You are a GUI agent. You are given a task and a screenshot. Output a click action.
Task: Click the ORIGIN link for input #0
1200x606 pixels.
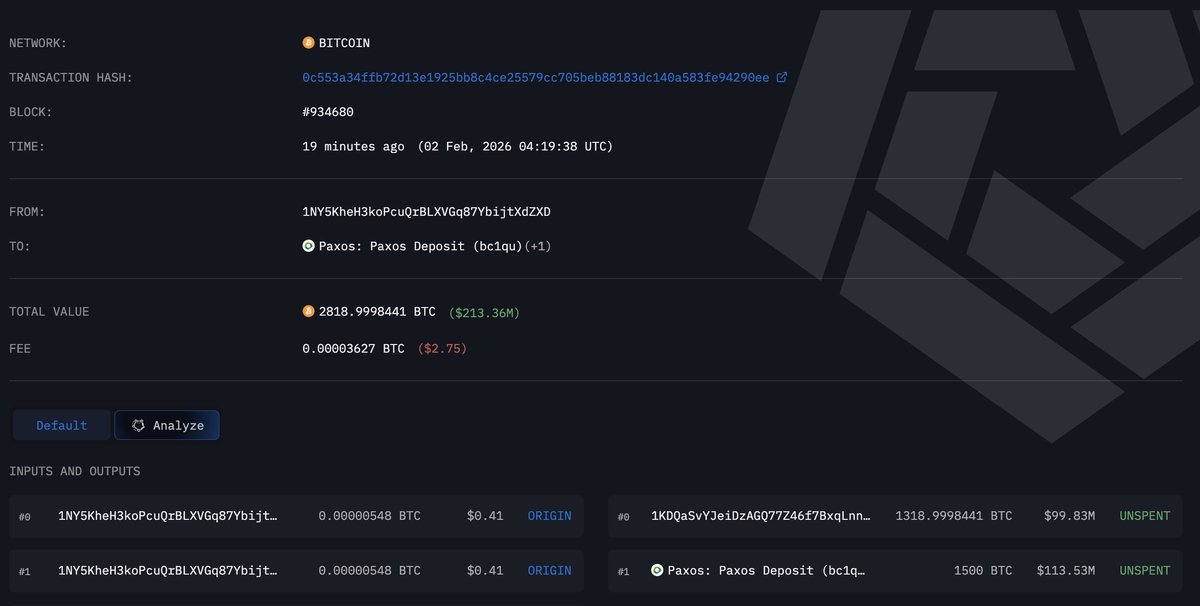coord(549,516)
